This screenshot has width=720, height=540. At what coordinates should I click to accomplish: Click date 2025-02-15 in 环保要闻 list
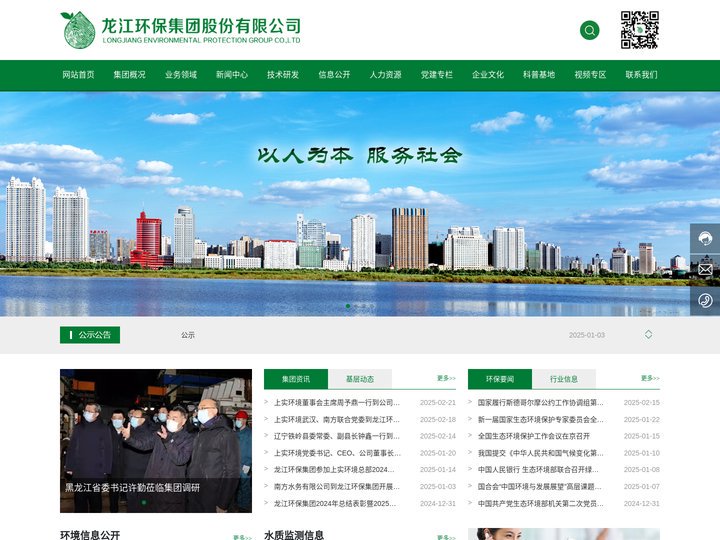pos(641,403)
